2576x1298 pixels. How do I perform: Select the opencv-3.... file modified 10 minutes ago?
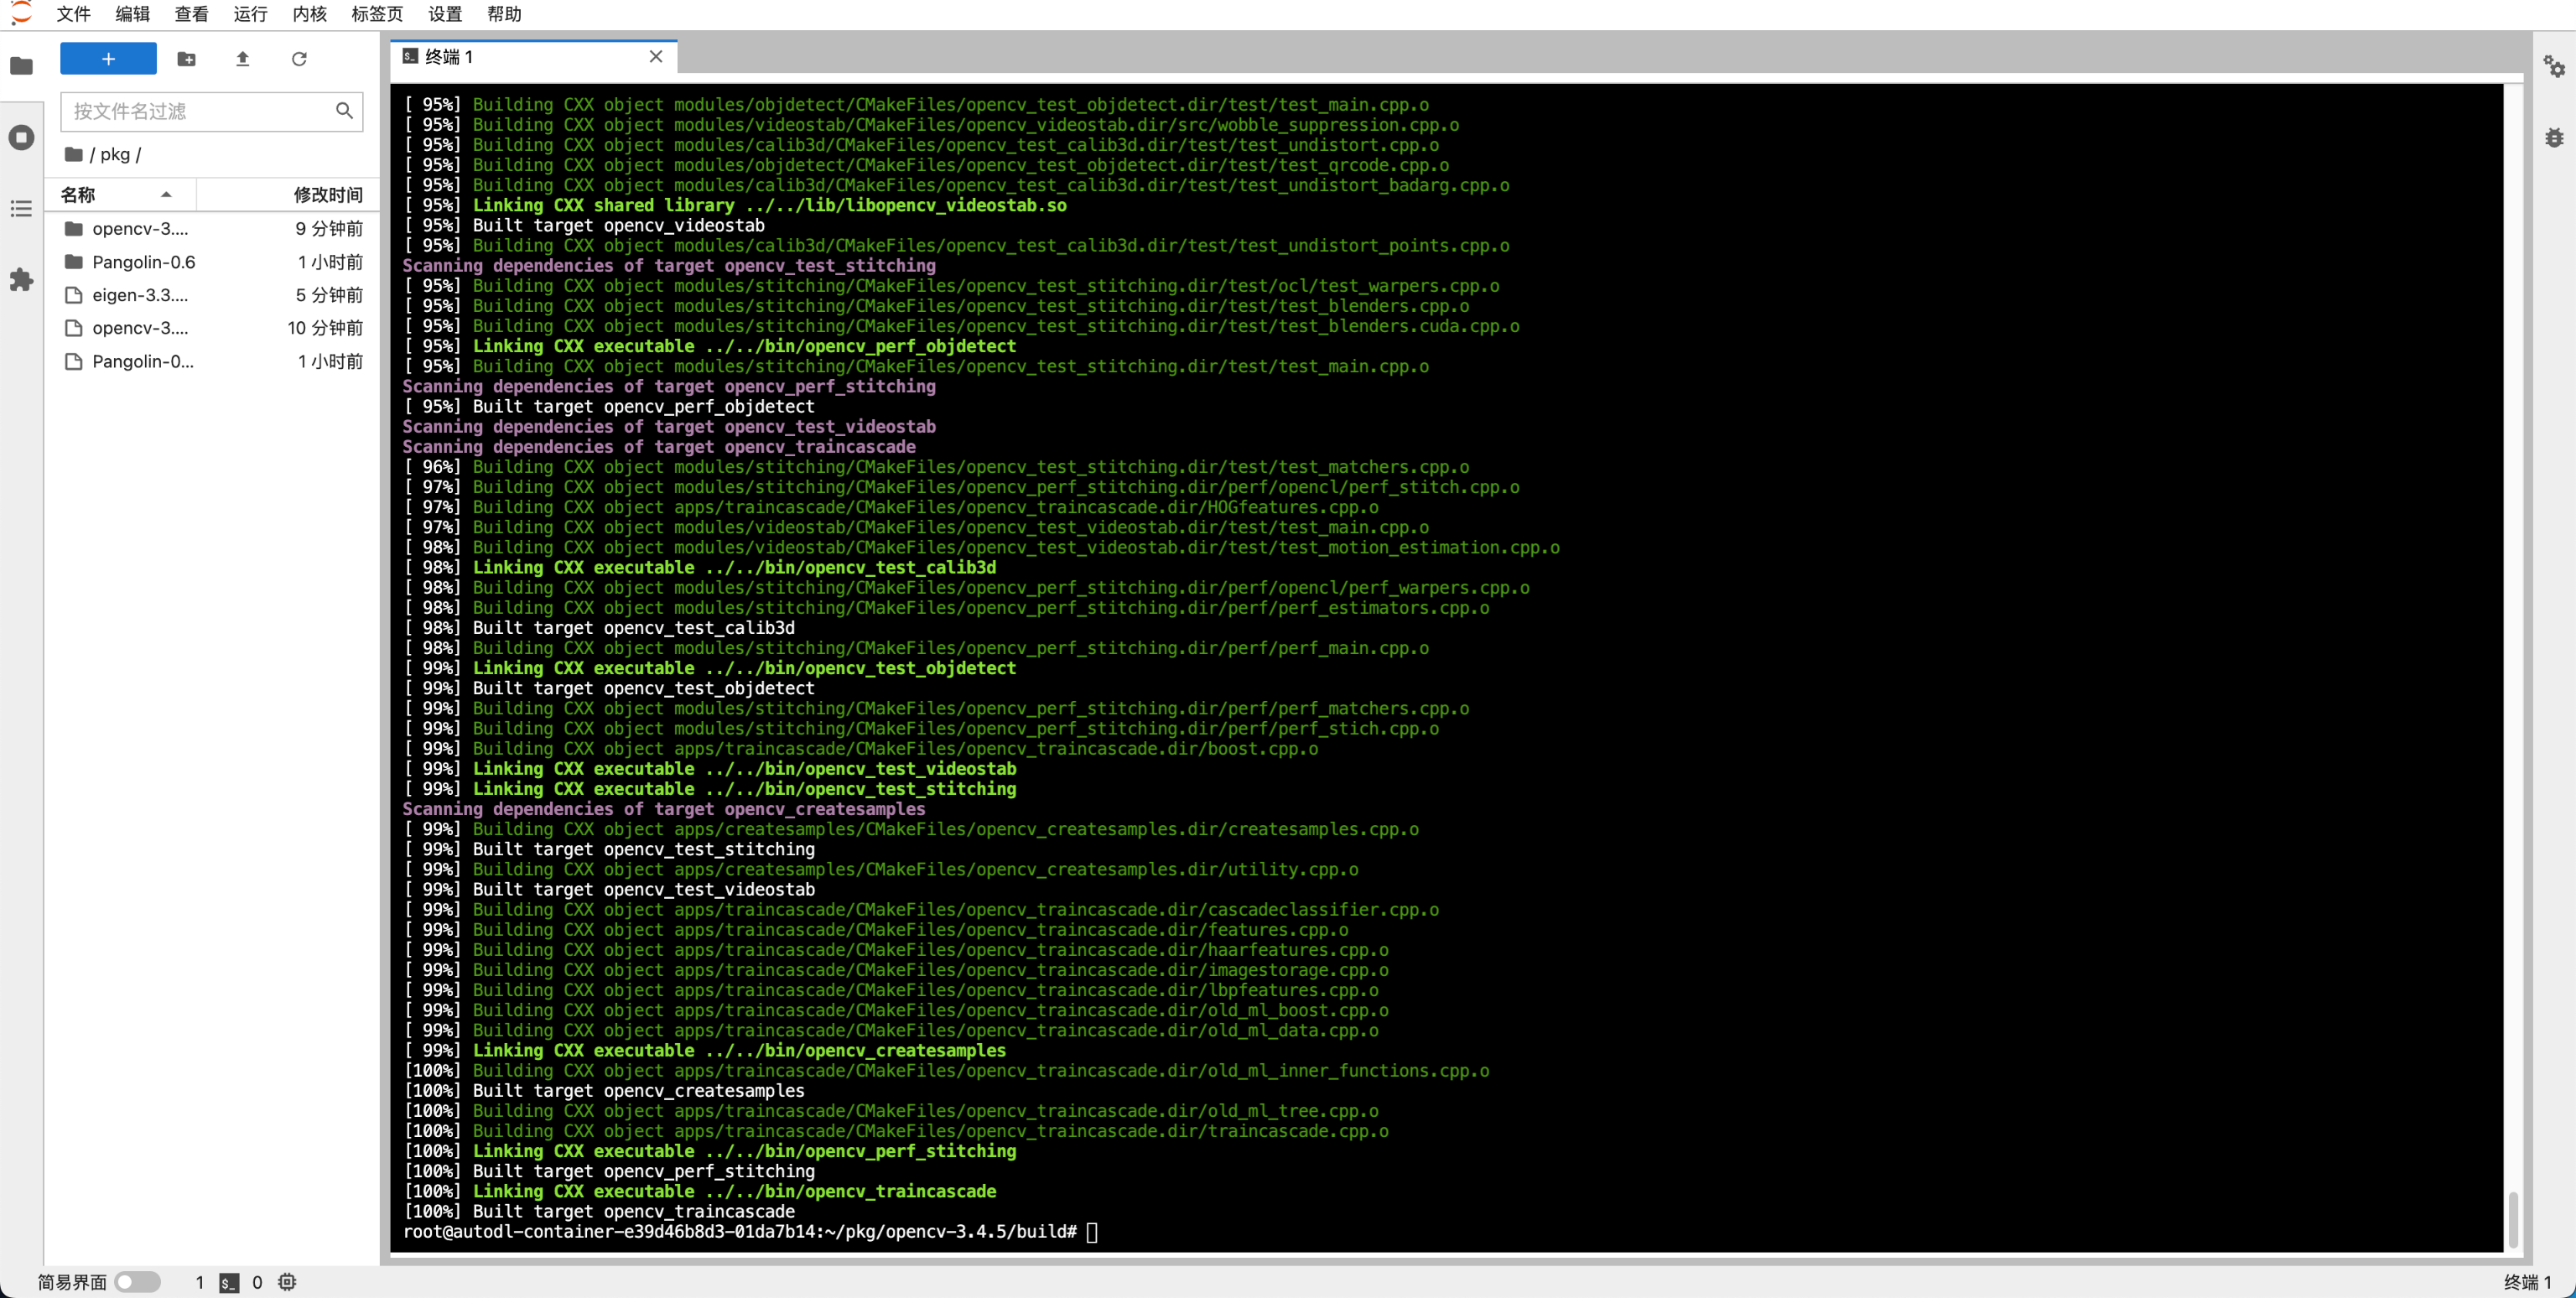tap(213, 328)
